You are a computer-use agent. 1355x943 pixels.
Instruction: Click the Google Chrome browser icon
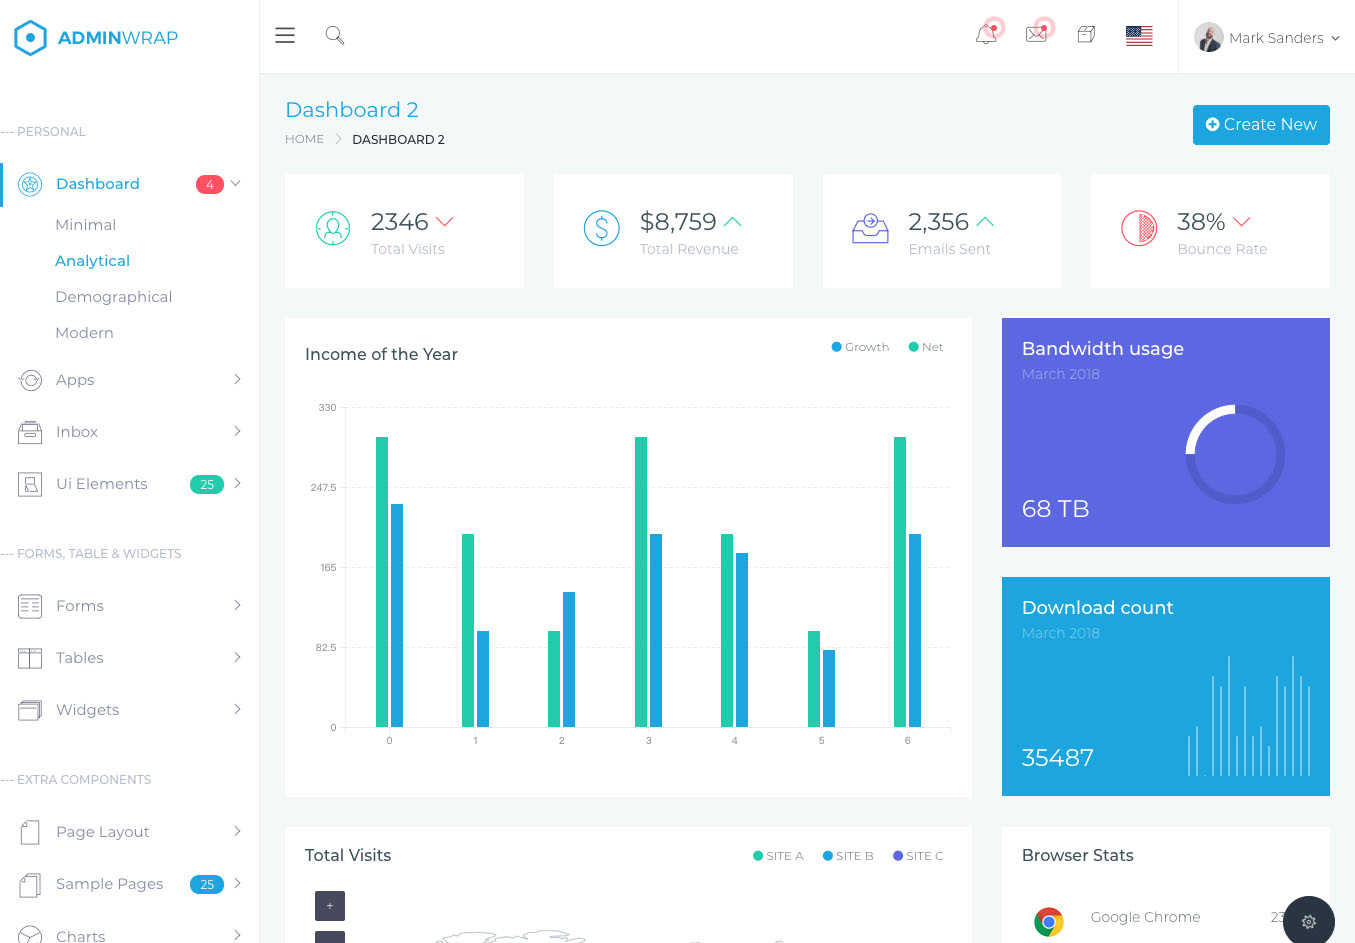tap(1048, 921)
